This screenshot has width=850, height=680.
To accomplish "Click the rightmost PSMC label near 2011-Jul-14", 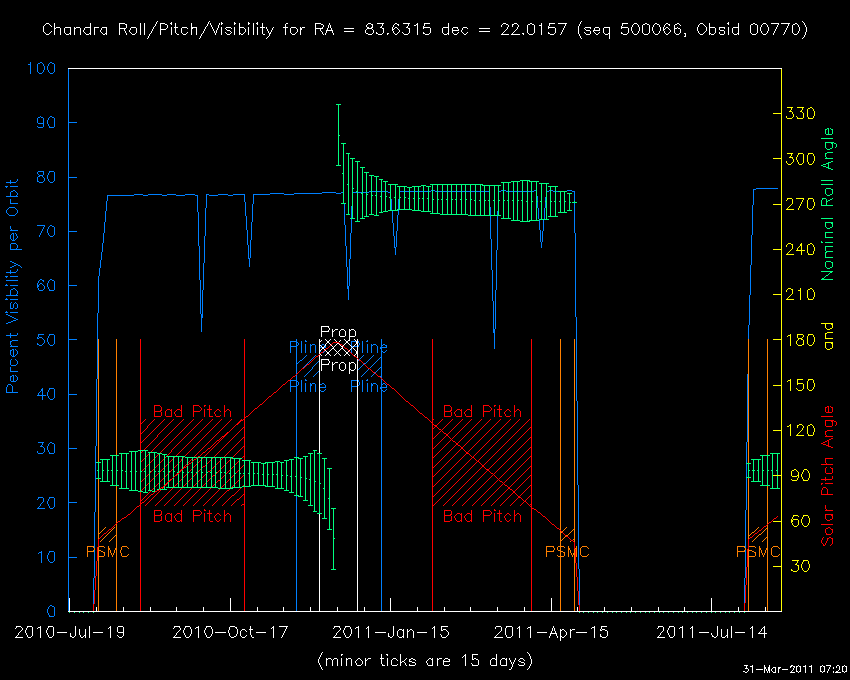I will point(758,552).
